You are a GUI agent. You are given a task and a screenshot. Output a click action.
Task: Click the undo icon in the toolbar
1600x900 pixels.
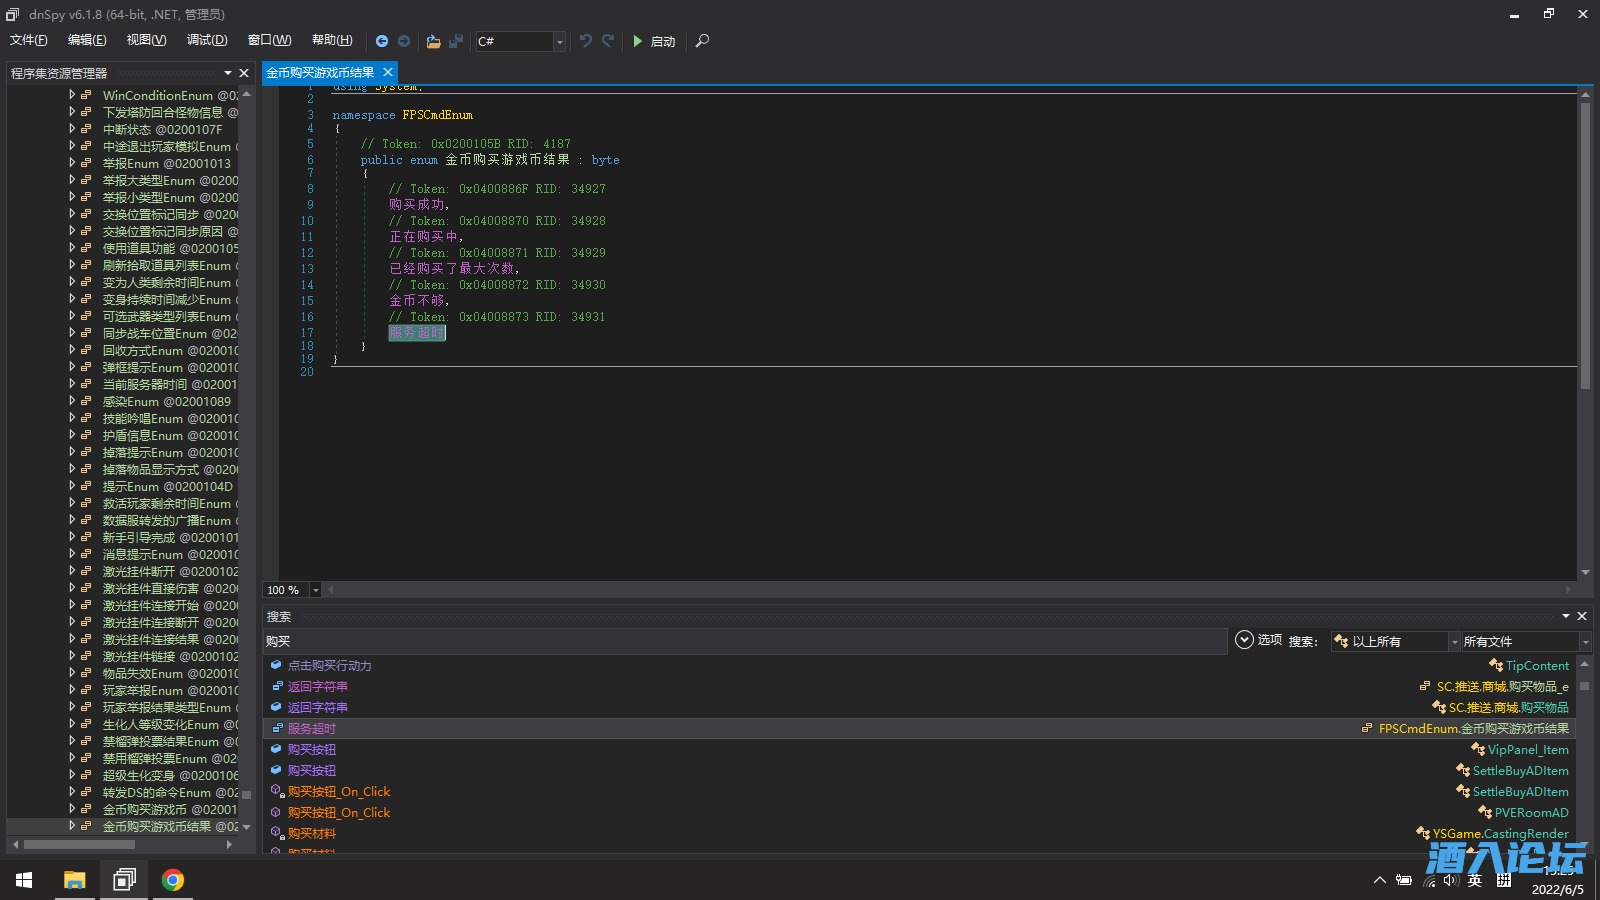point(586,41)
